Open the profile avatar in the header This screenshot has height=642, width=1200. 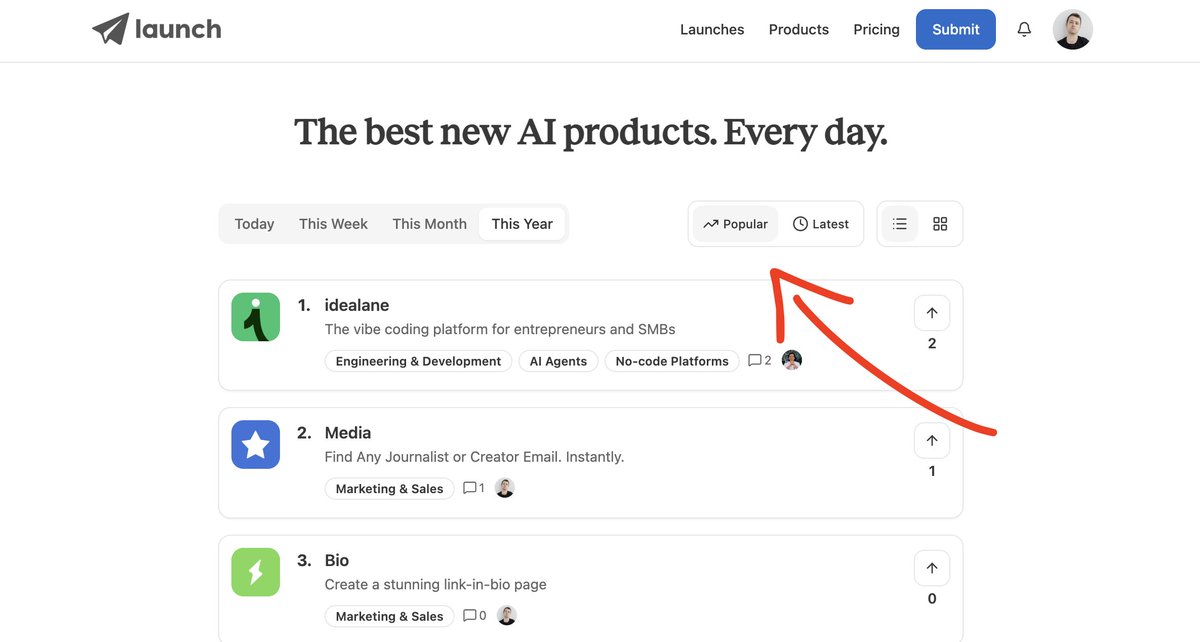click(1072, 29)
